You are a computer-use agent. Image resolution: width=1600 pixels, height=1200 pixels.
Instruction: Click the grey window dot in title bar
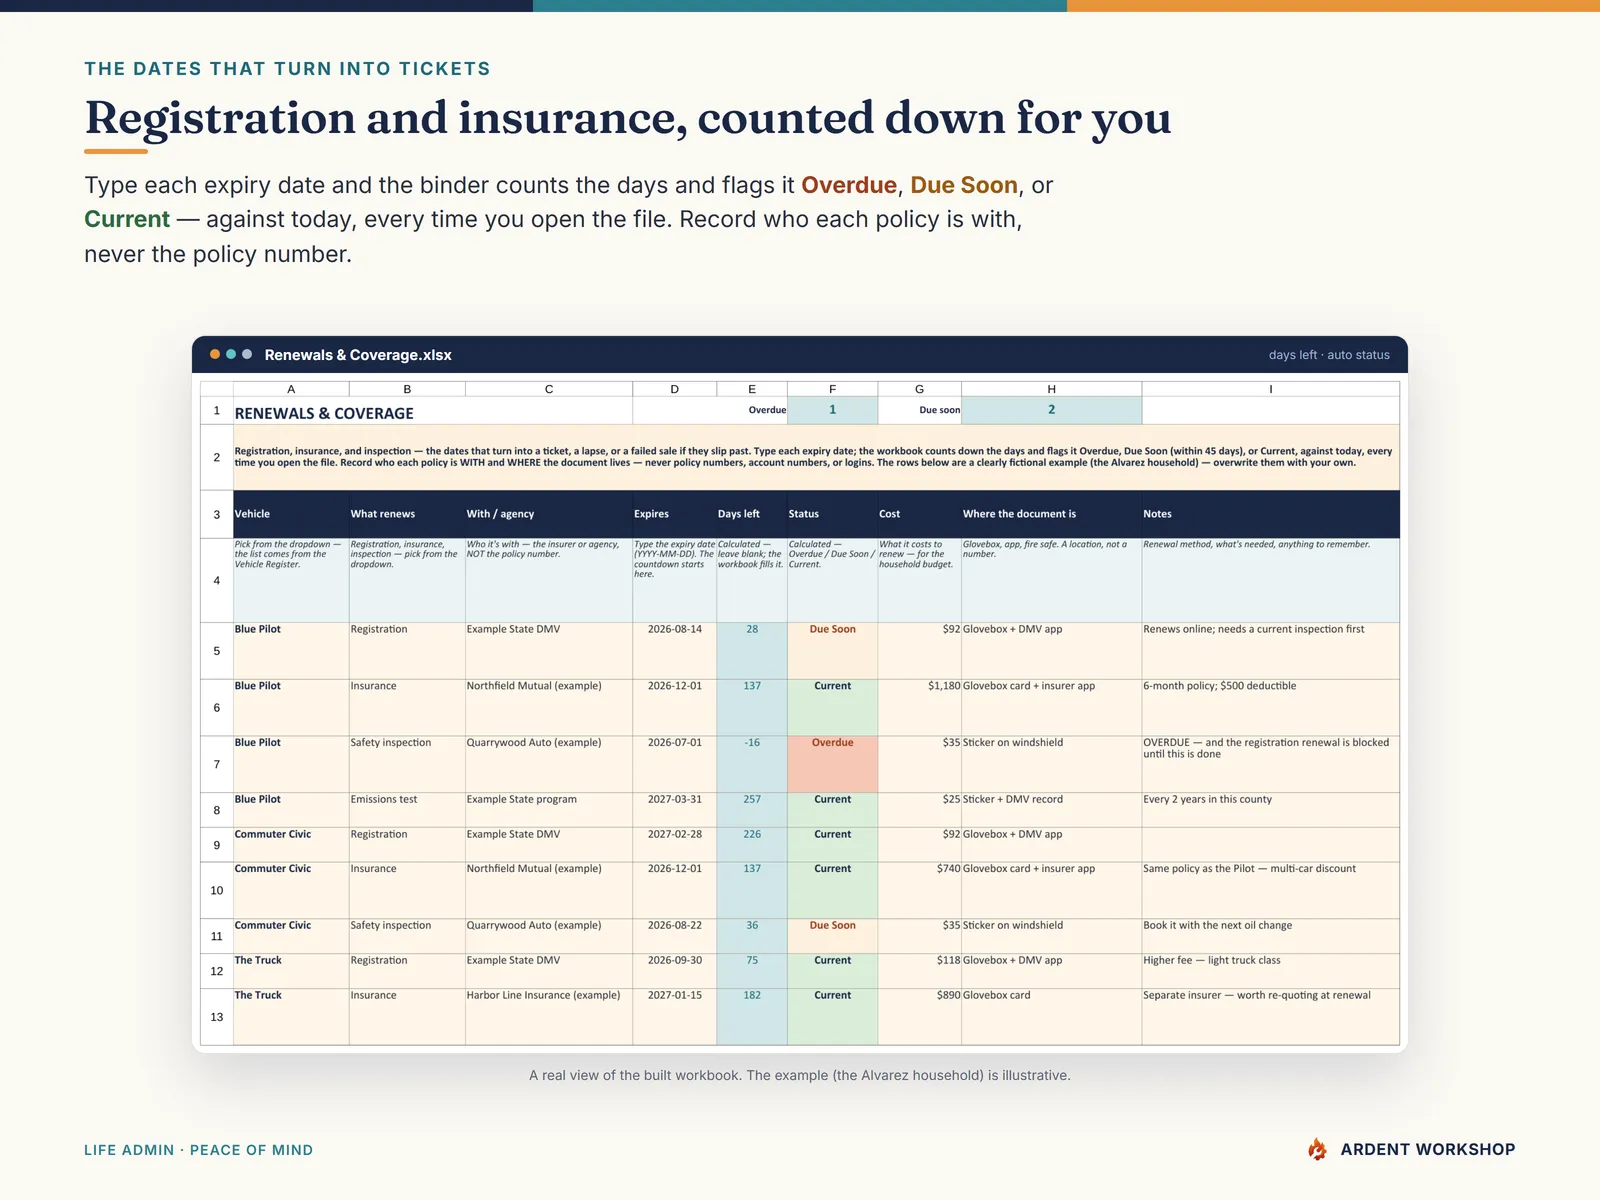click(247, 354)
